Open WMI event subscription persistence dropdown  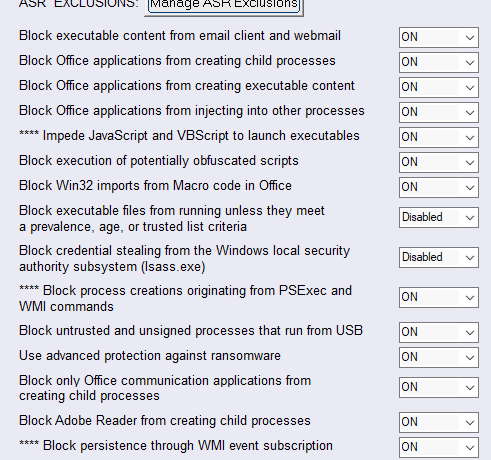pos(439,447)
